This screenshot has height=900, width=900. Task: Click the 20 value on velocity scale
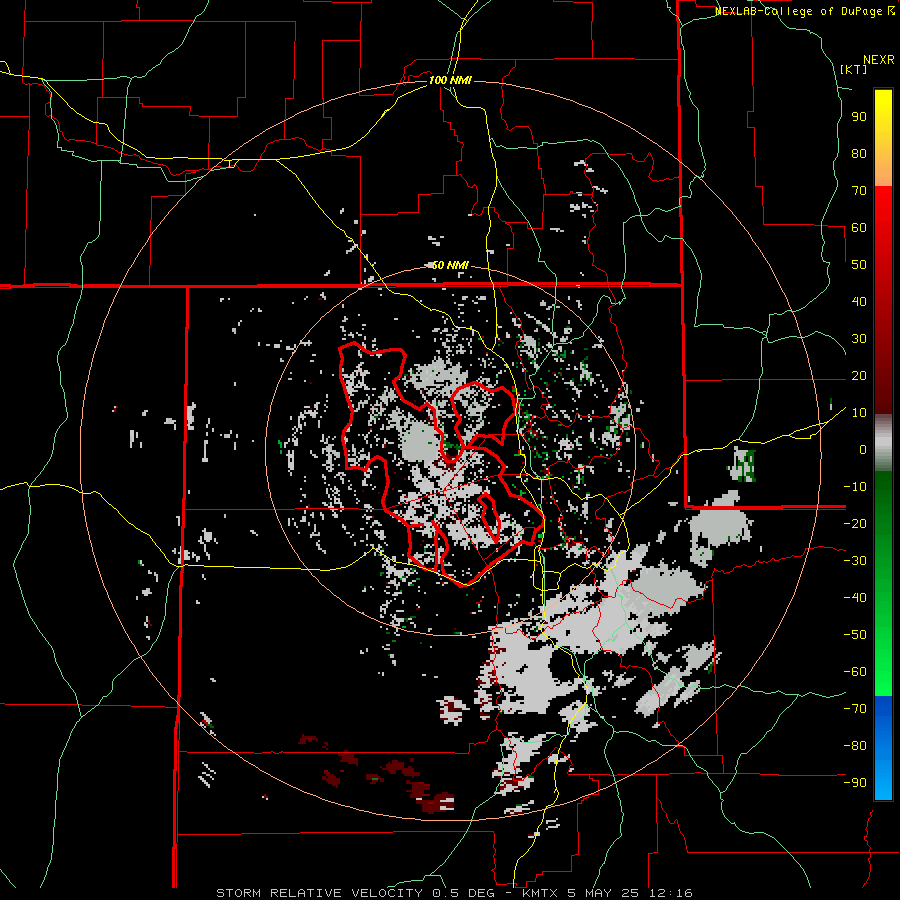click(859, 376)
